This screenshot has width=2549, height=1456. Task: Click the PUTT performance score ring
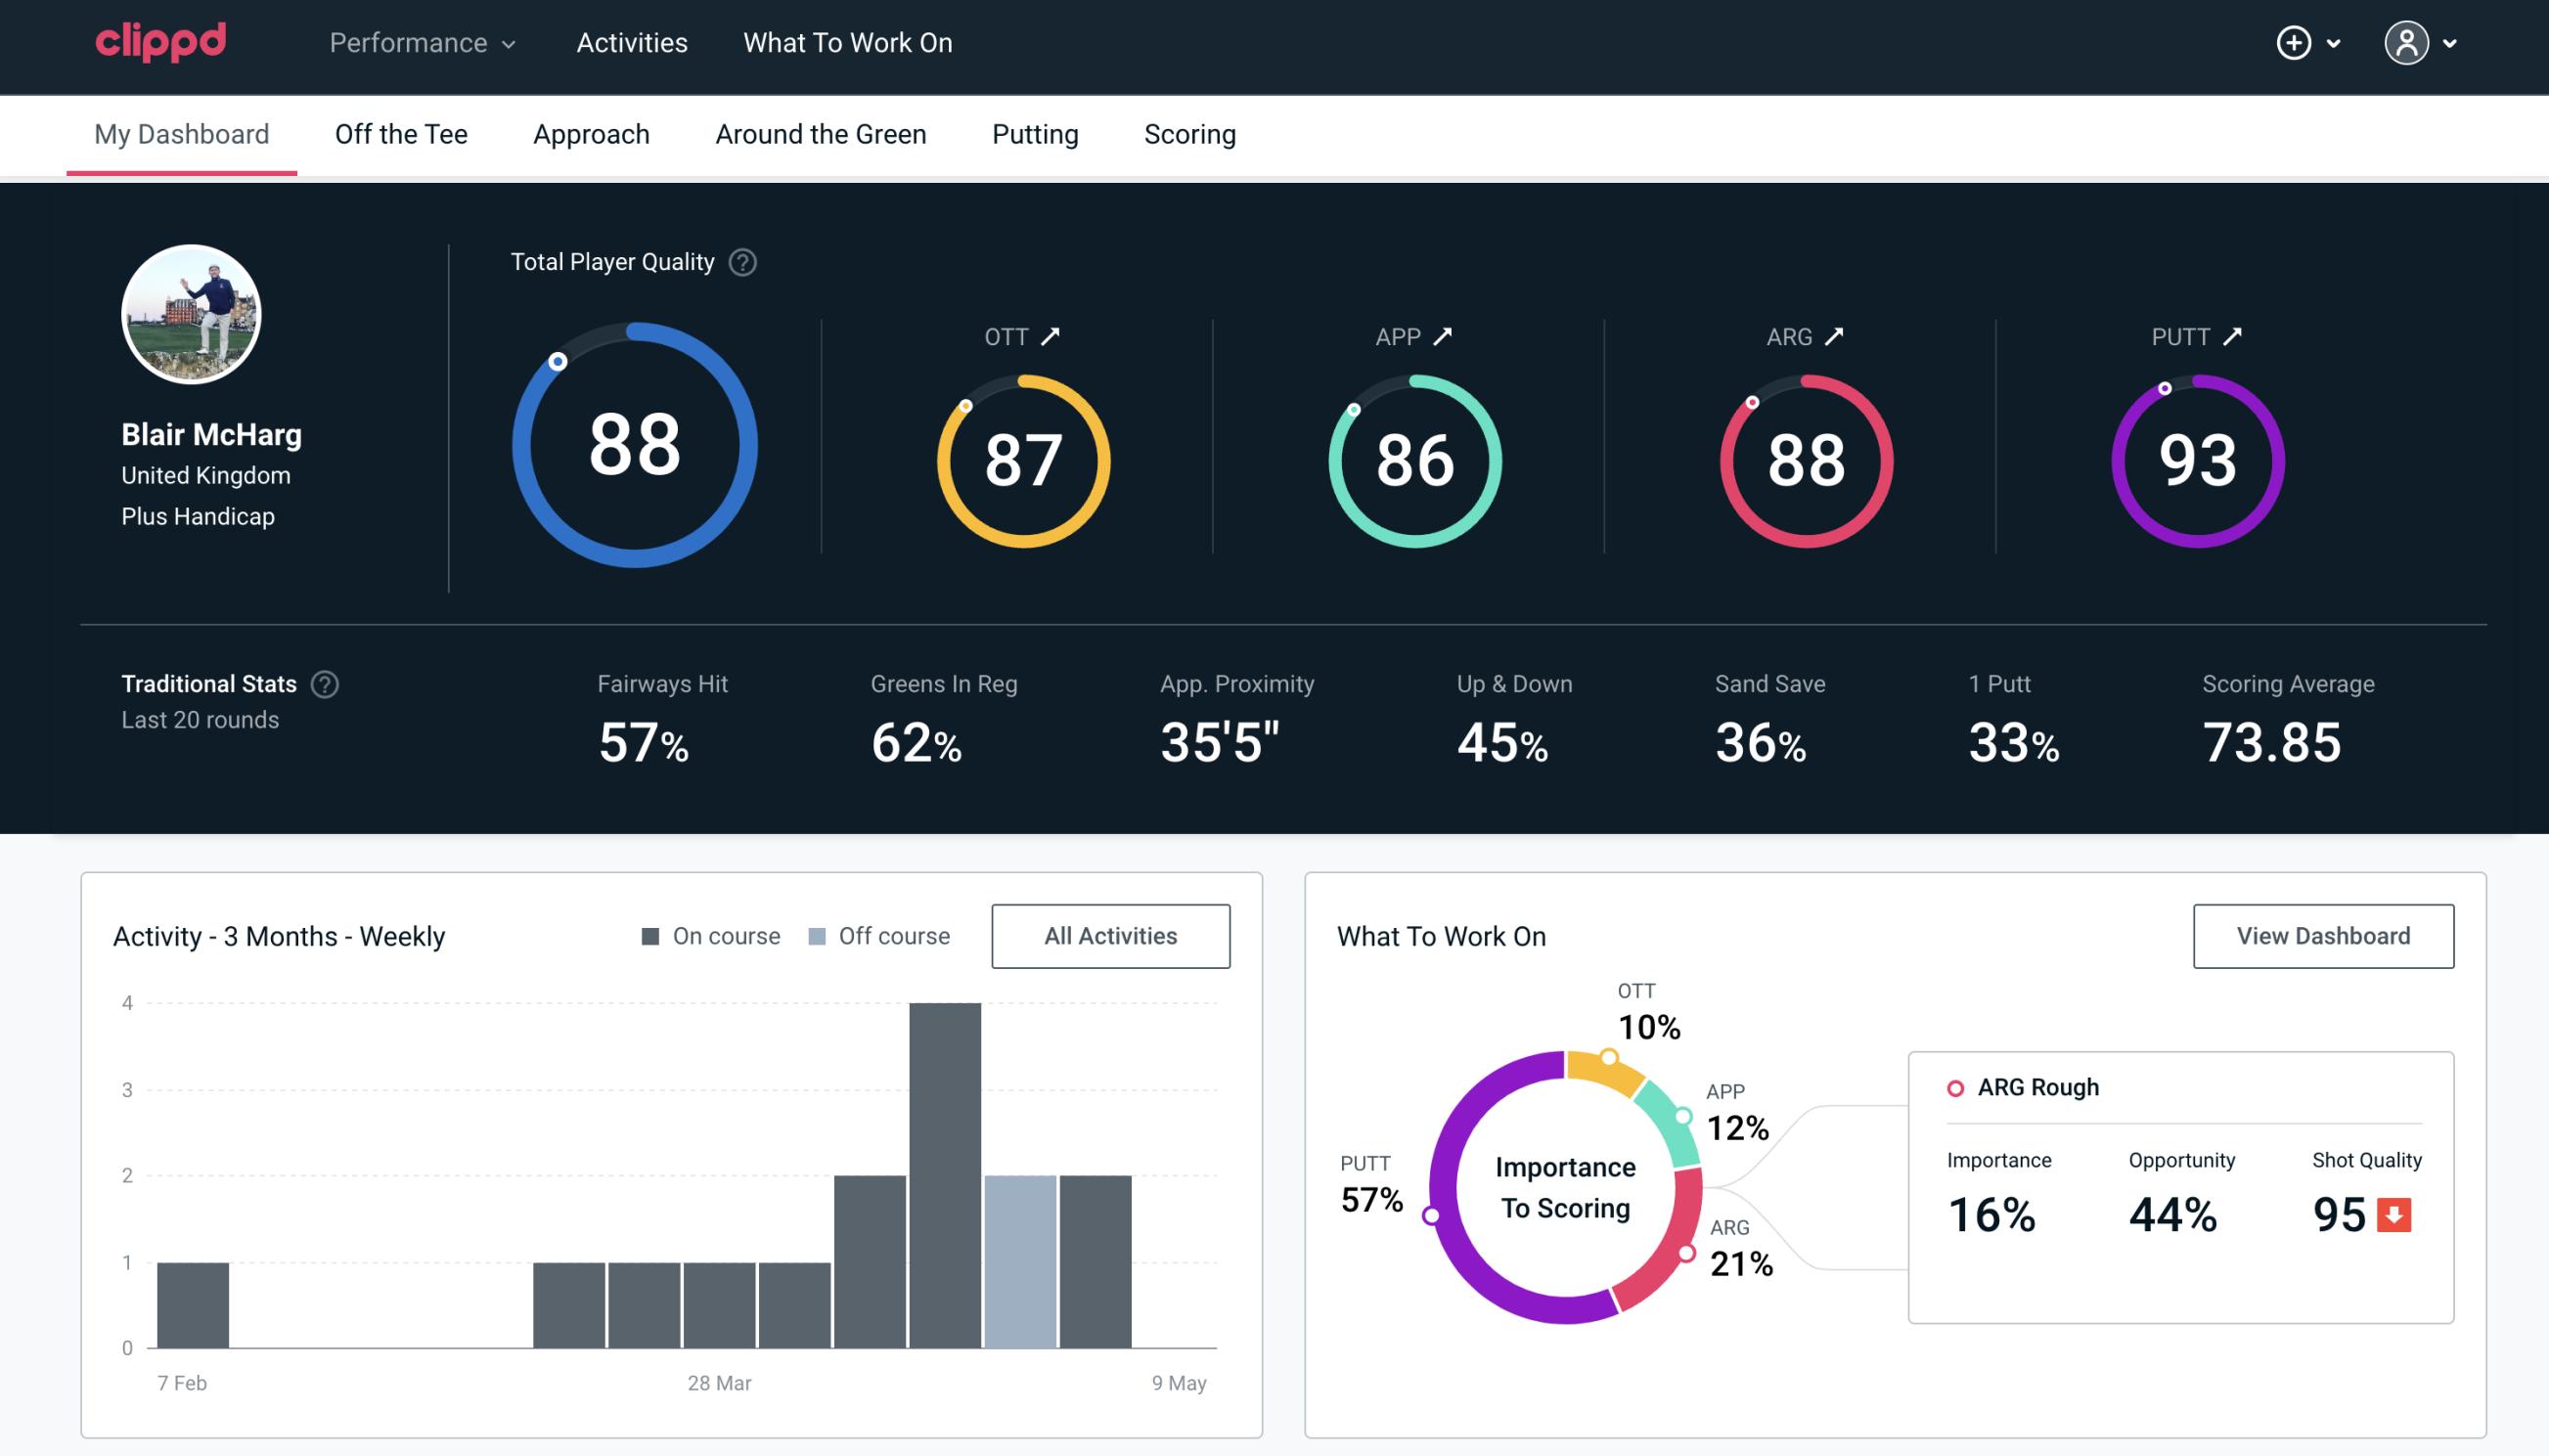point(2194,457)
